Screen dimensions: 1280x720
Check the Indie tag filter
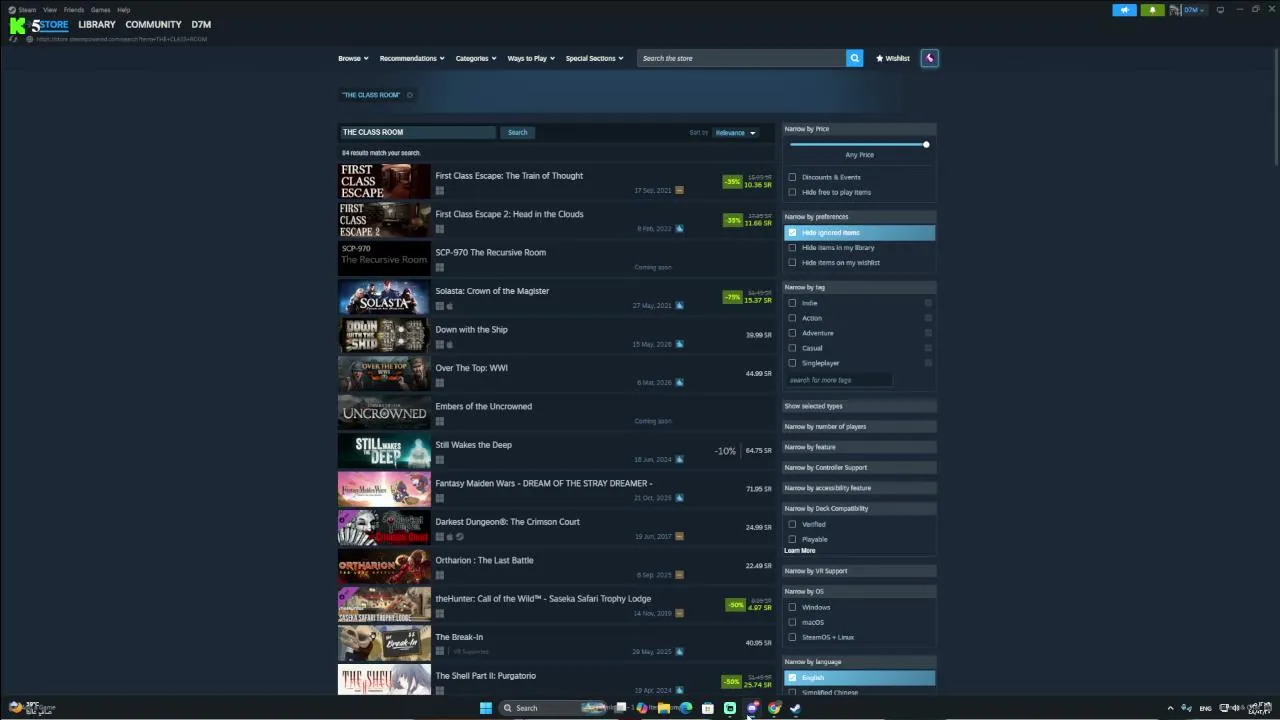(x=792, y=303)
